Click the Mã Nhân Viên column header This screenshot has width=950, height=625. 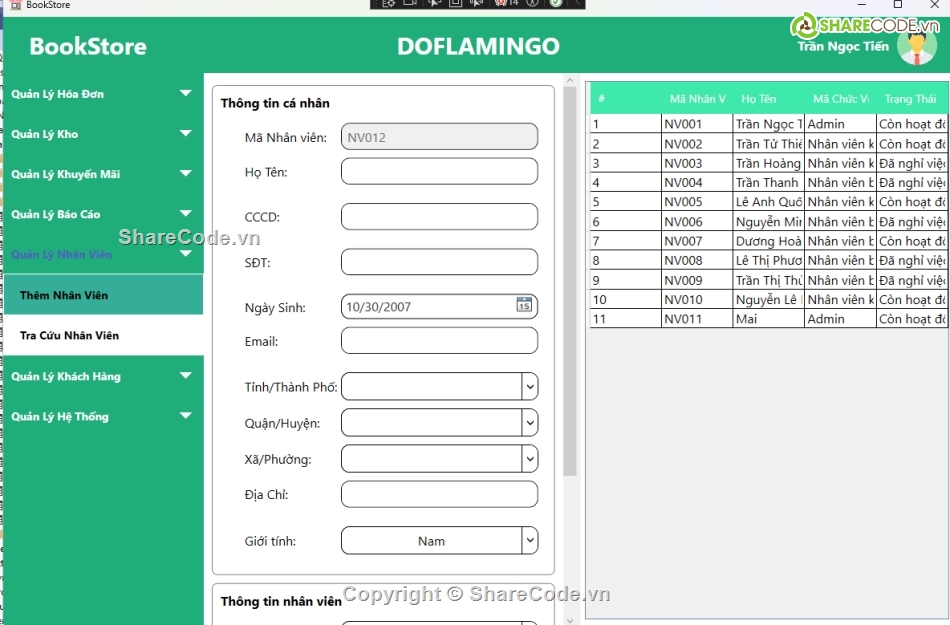[x=697, y=99]
